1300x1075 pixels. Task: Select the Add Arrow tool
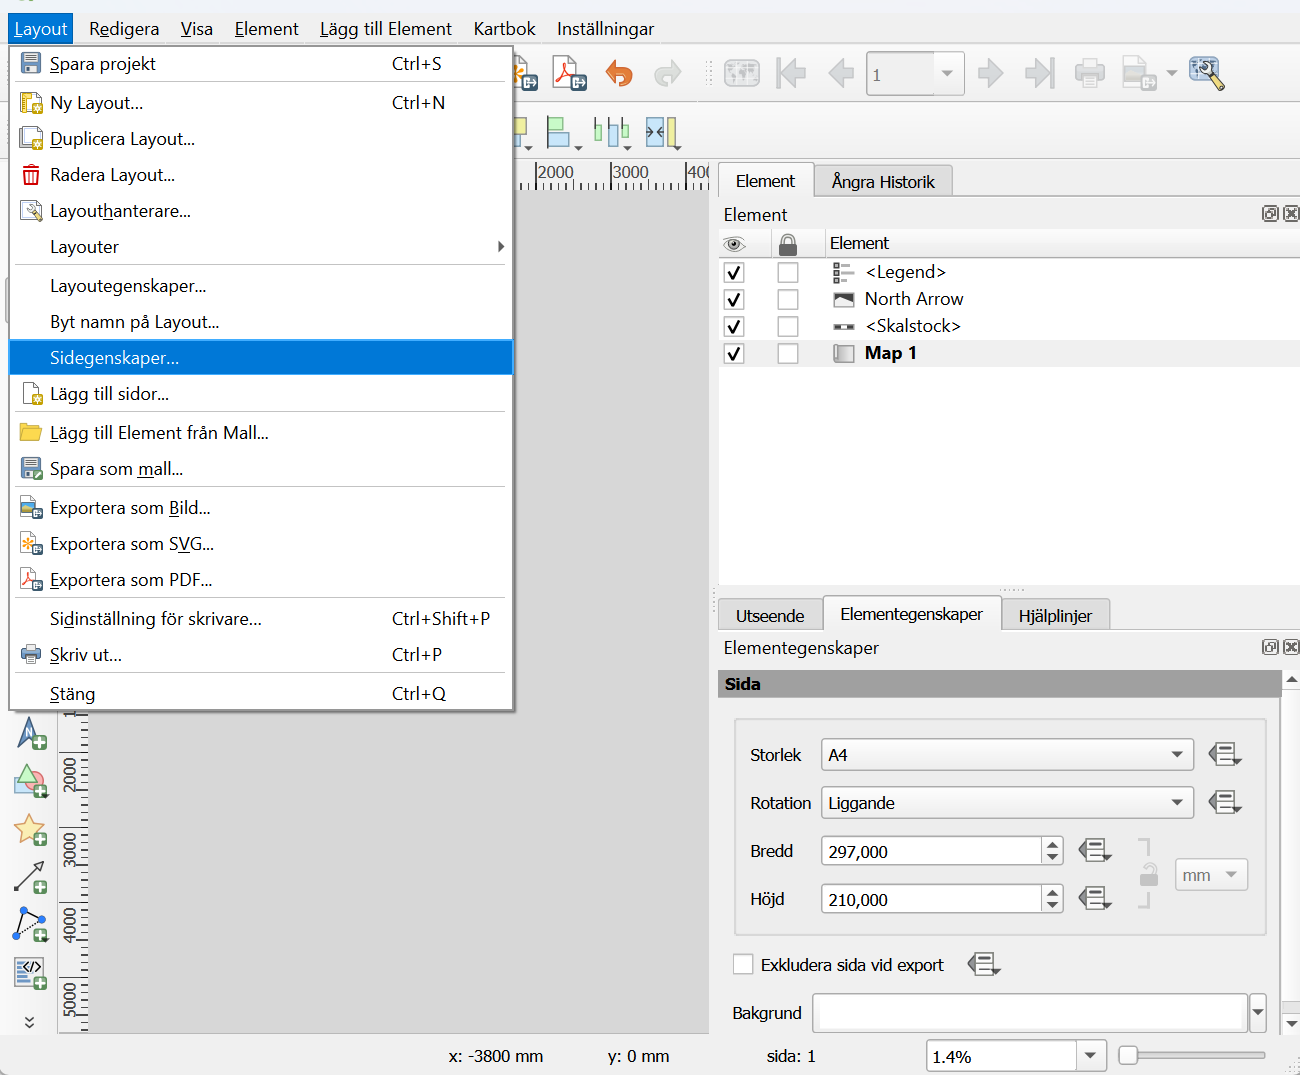pyautogui.click(x=30, y=877)
